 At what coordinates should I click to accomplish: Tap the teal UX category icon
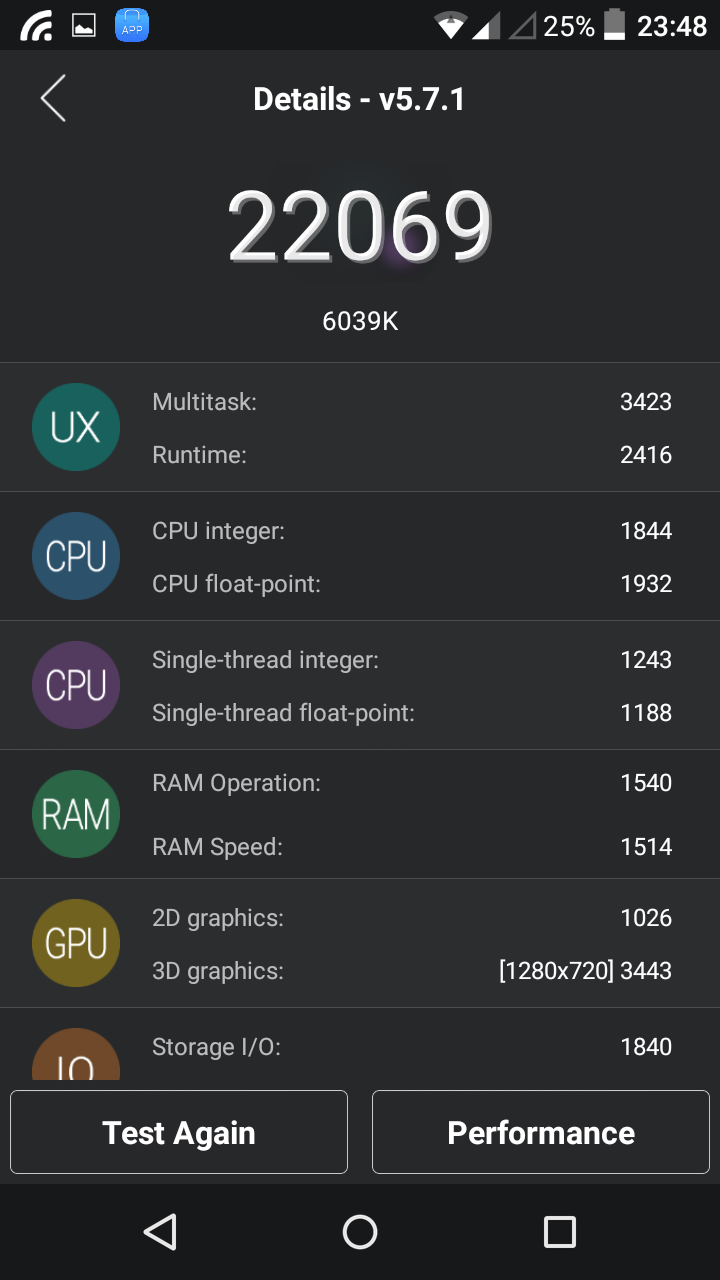click(76, 427)
